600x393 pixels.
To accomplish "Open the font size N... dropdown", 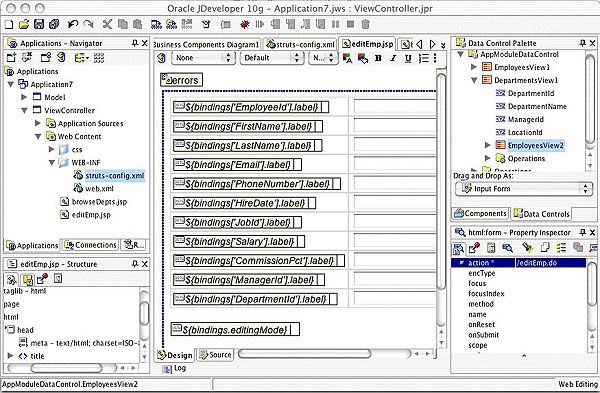I will (x=323, y=58).
